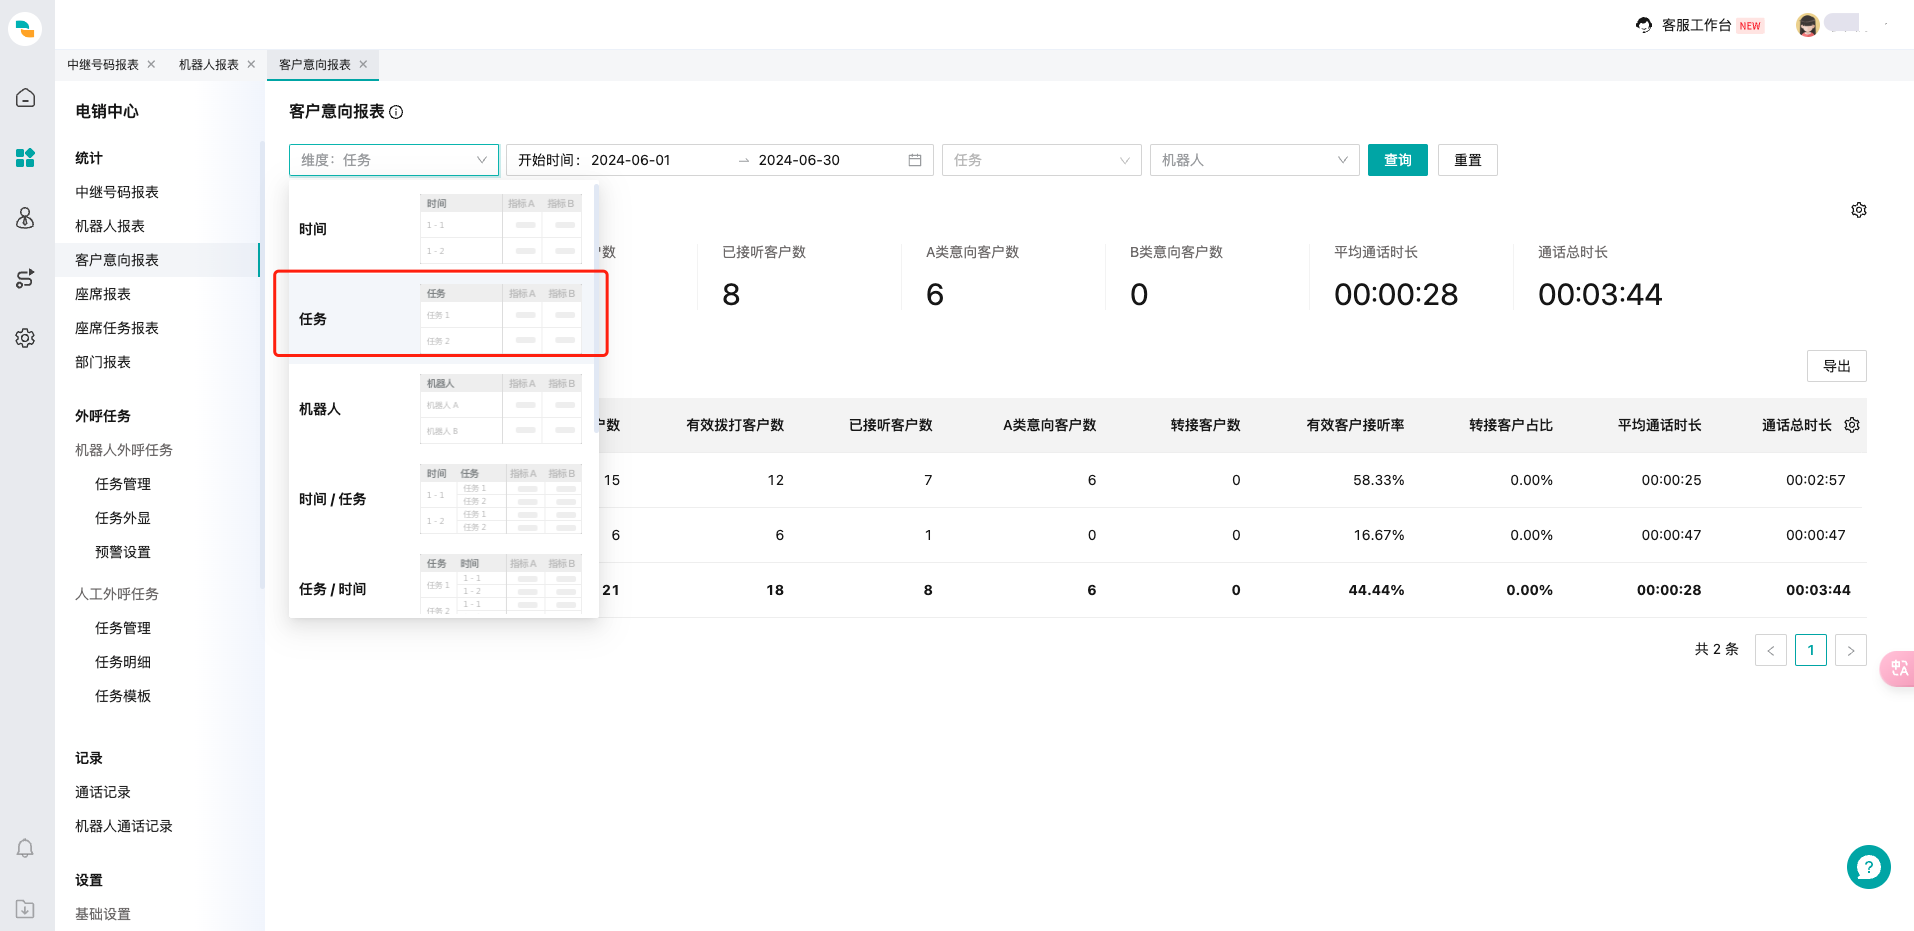Click the 重置 button
Image resolution: width=1914 pixels, height=931 pixels.
click(x=1467, y=160)
